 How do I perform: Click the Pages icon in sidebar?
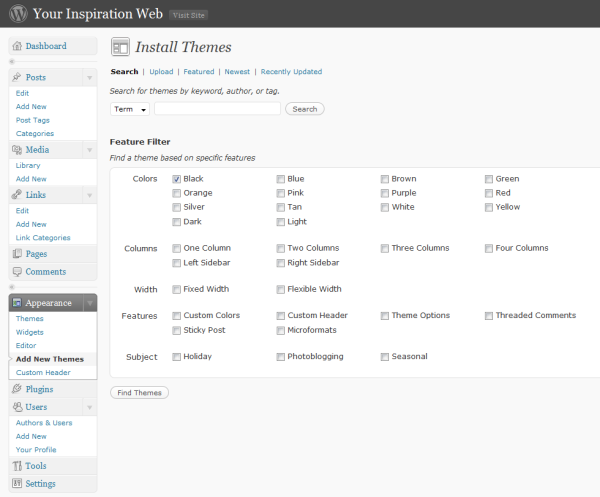coord(17,253)
